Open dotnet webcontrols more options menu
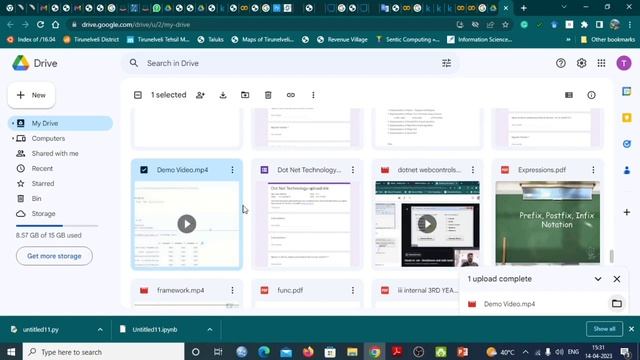The height and width of the screenshot is (360, 640). [473, 170]
